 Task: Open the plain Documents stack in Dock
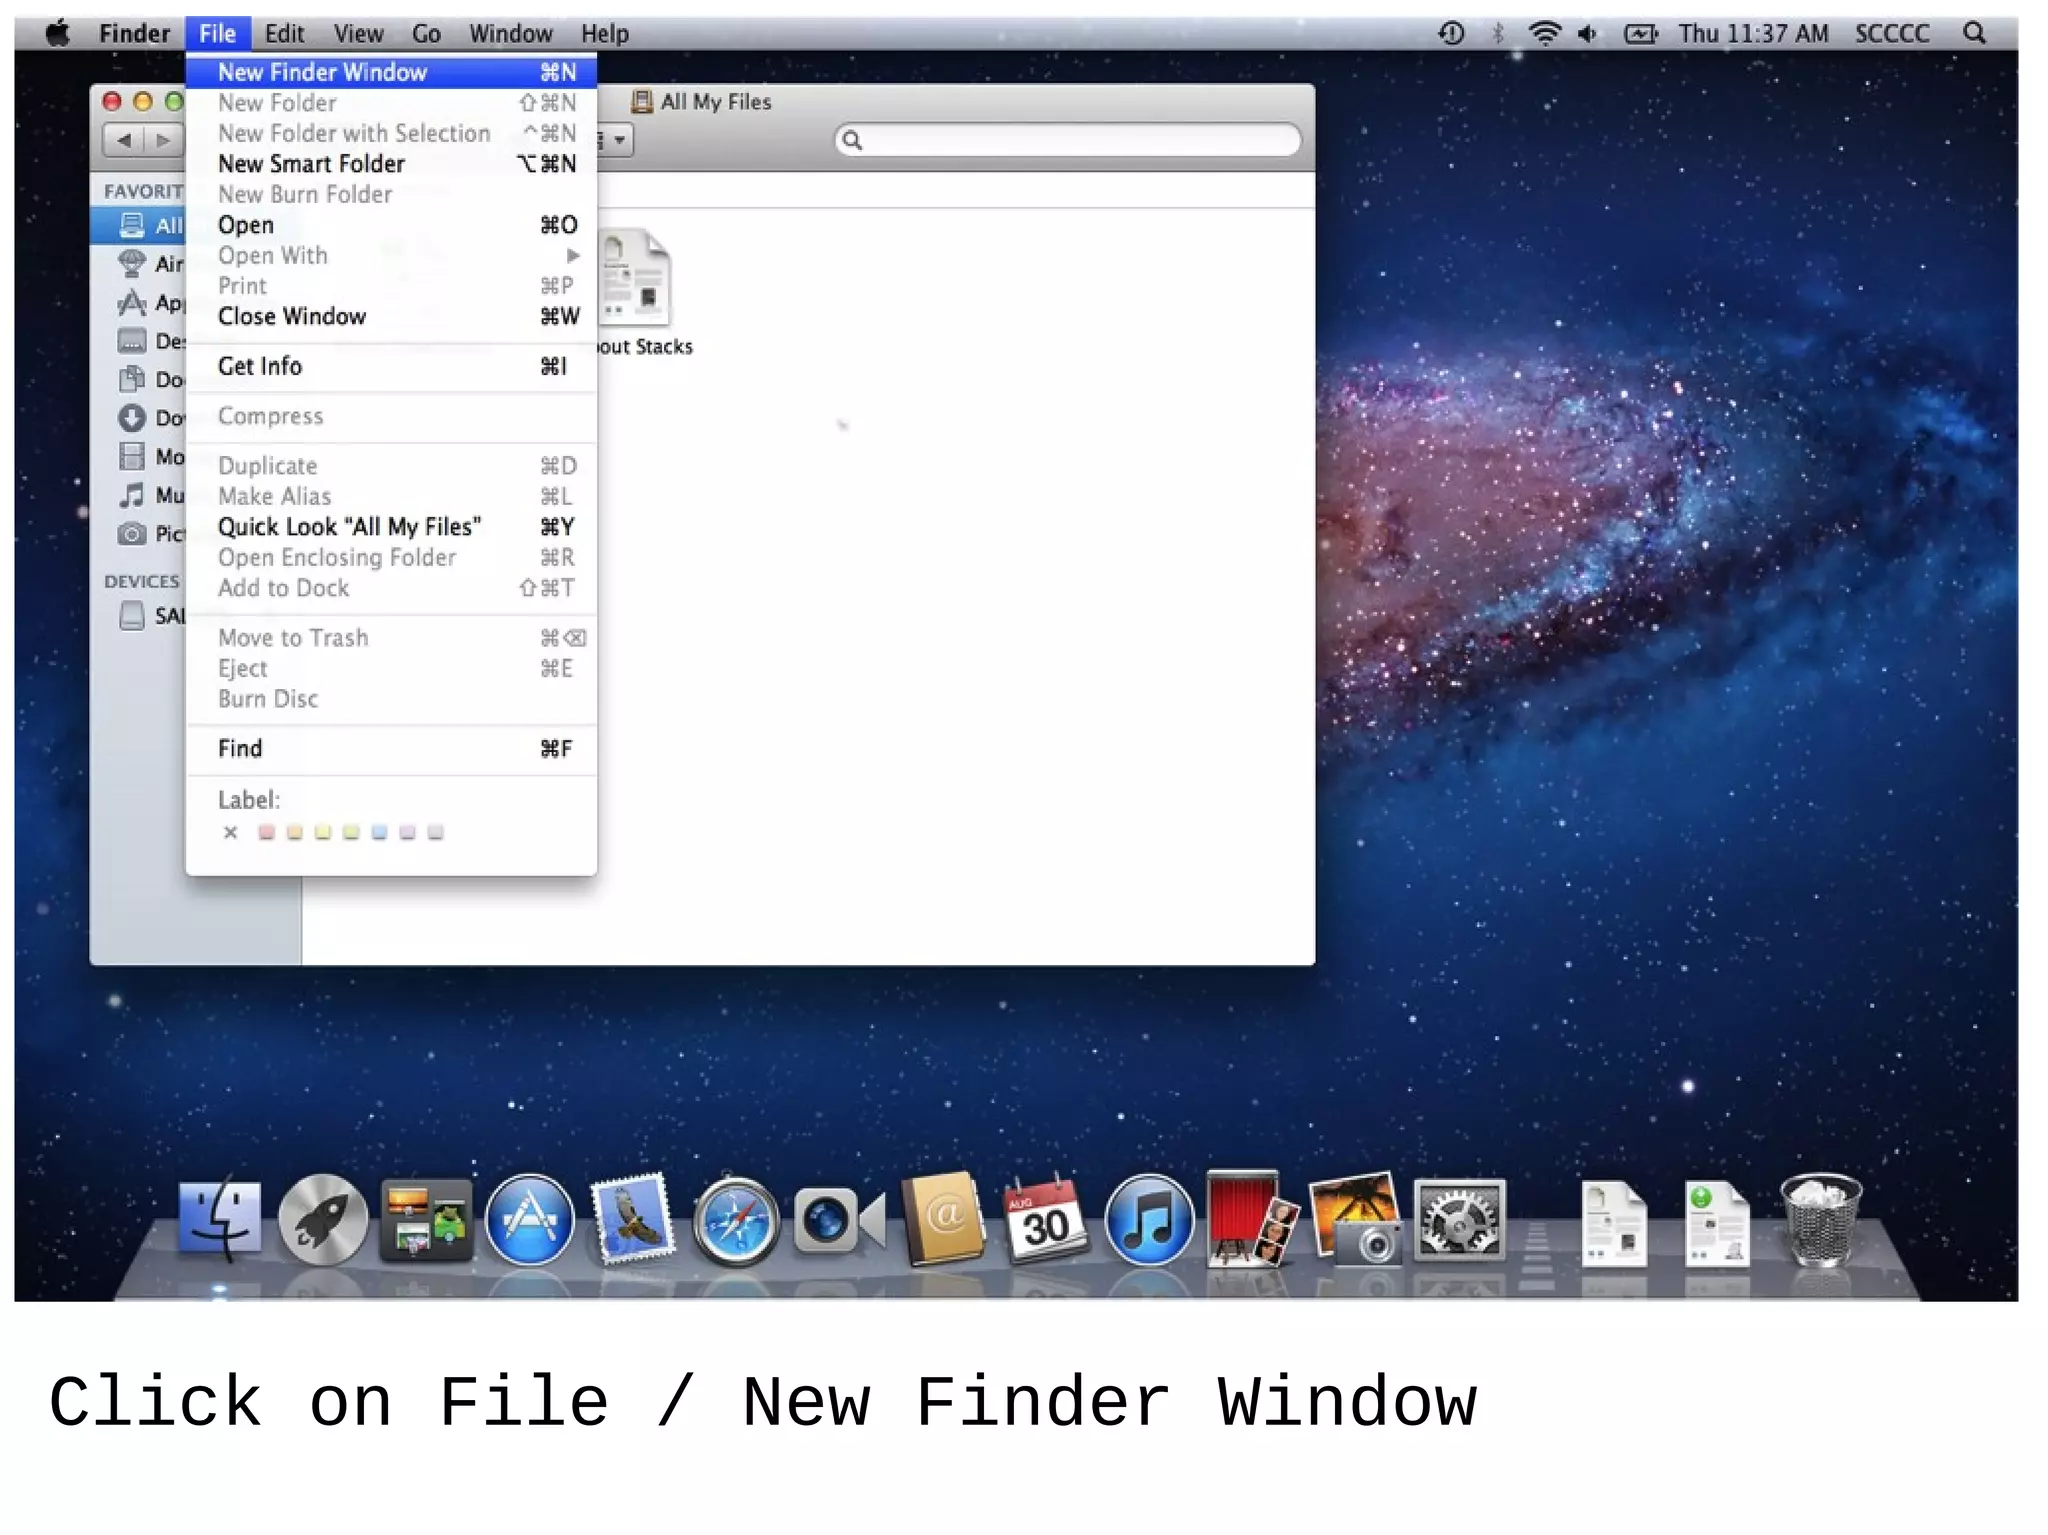tap(1614, 1223)
